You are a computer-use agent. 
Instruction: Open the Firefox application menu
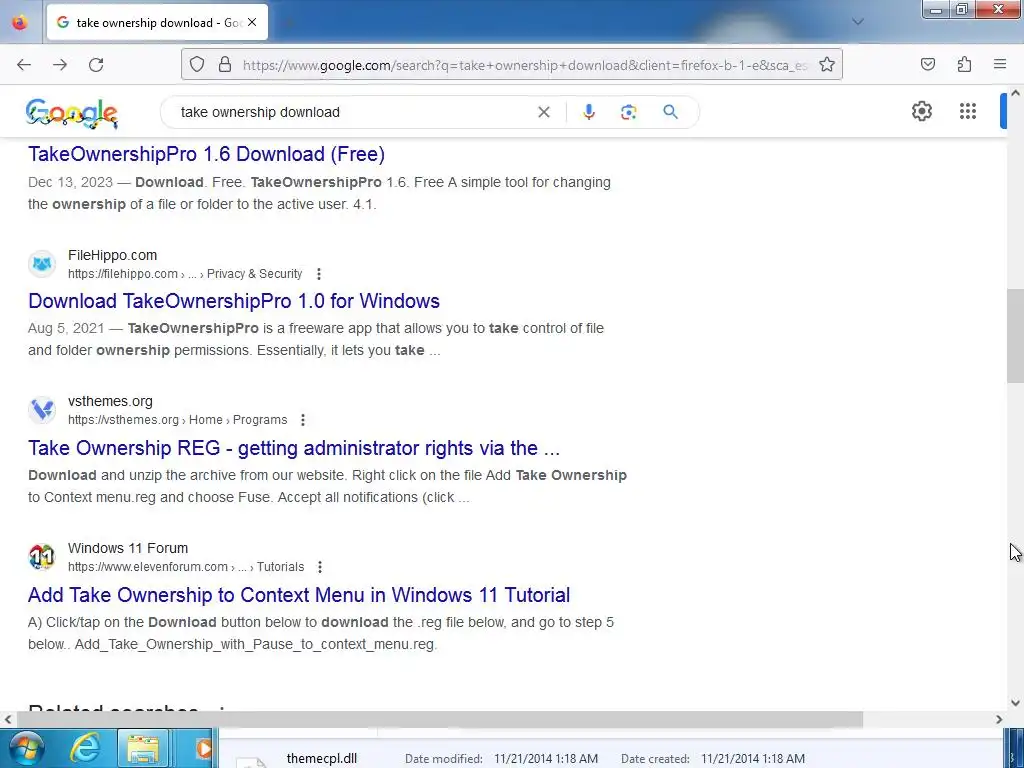click(x=1000, y=64)
